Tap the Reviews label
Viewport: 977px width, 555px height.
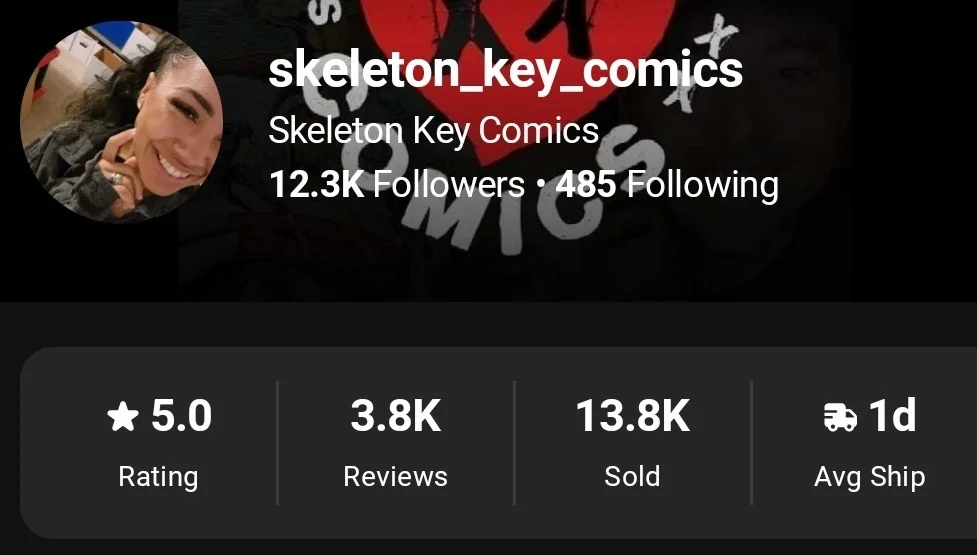[x=396, y=477]
